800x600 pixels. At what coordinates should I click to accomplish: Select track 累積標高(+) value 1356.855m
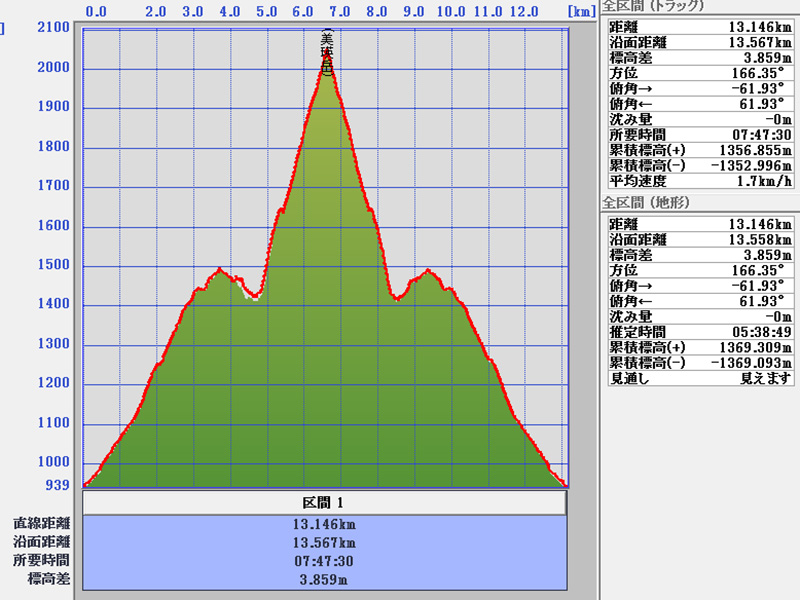pyautogui.click(x=750, y=149)
